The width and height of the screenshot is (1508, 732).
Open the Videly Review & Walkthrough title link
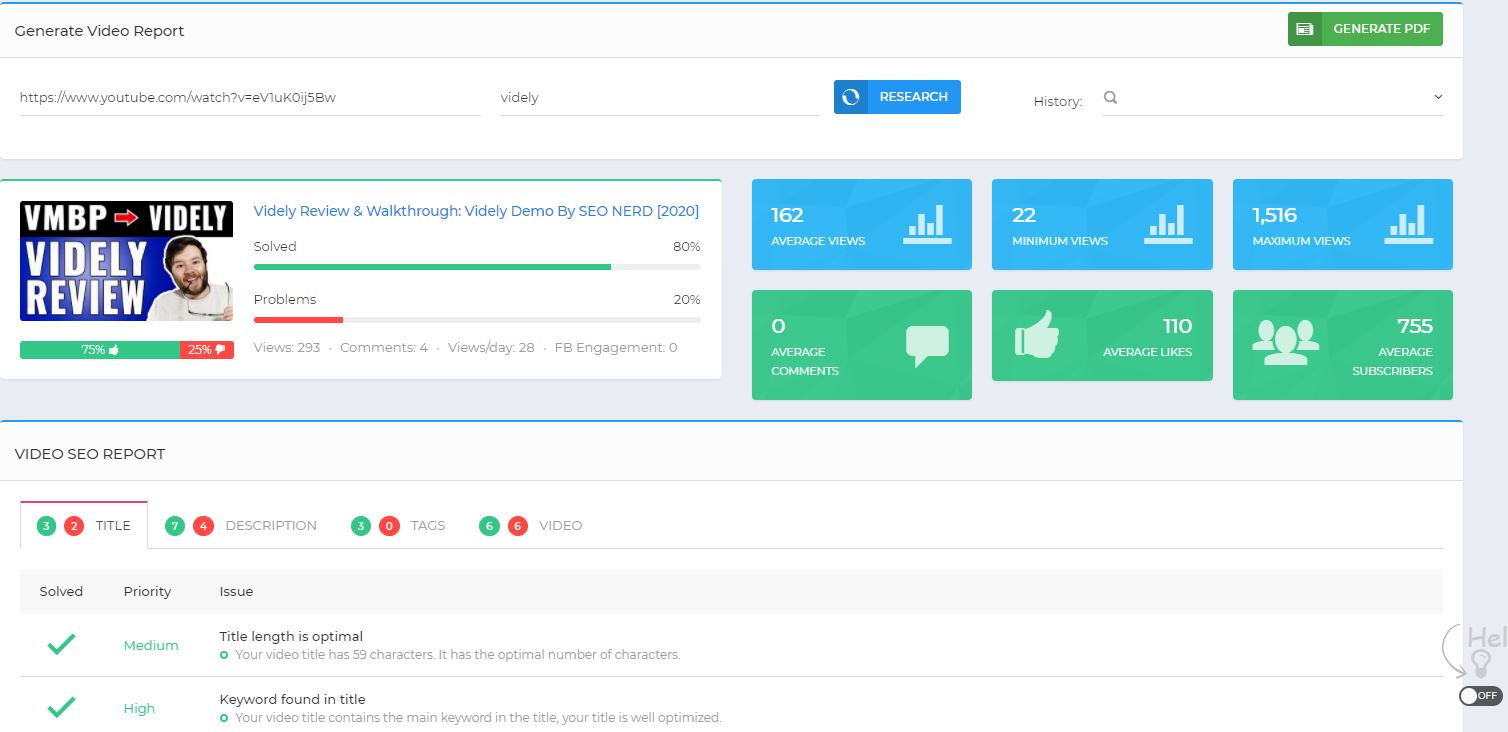coord(476,211)
